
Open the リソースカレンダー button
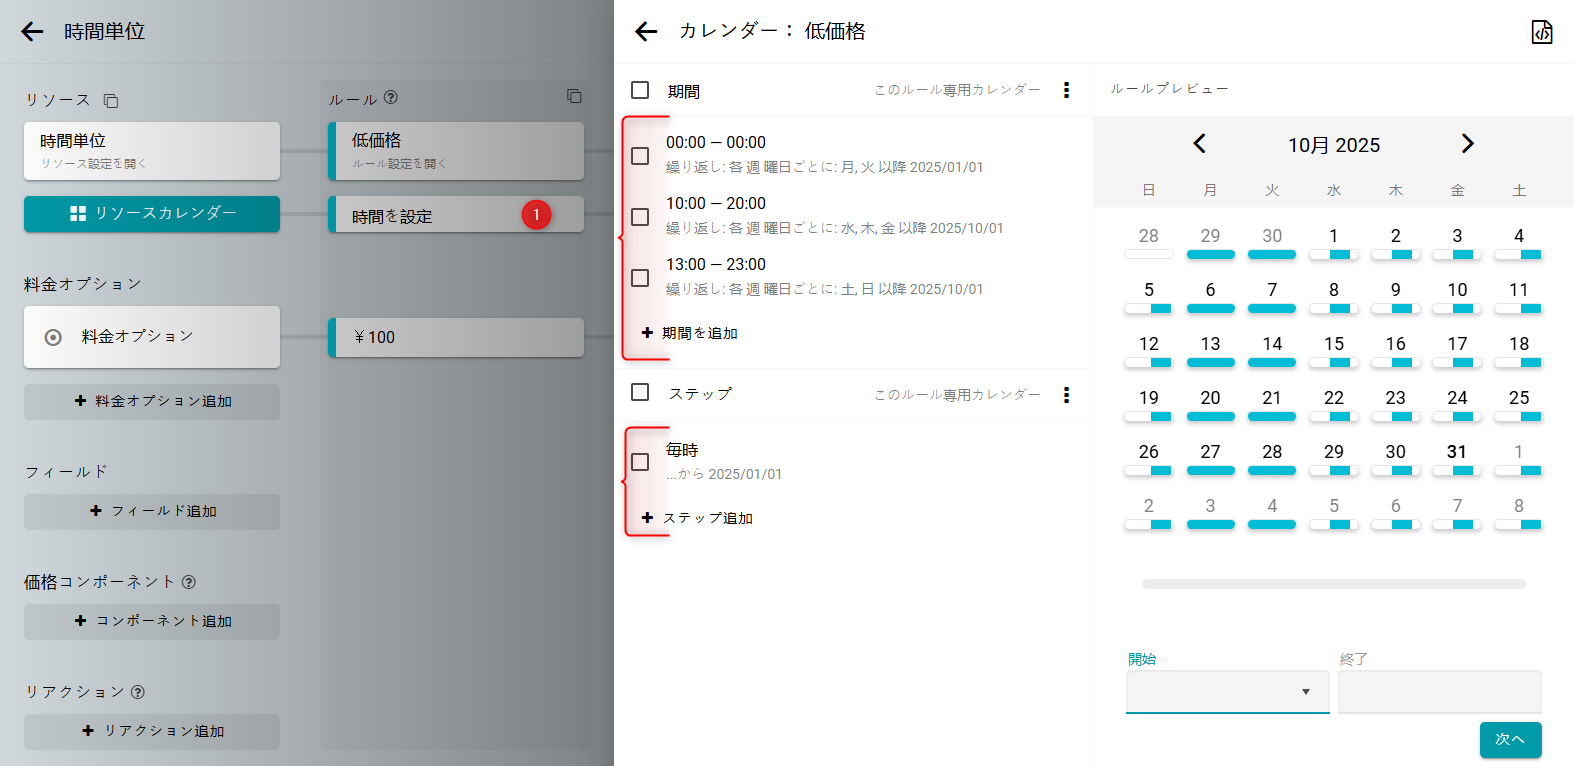tap(152, 214)
